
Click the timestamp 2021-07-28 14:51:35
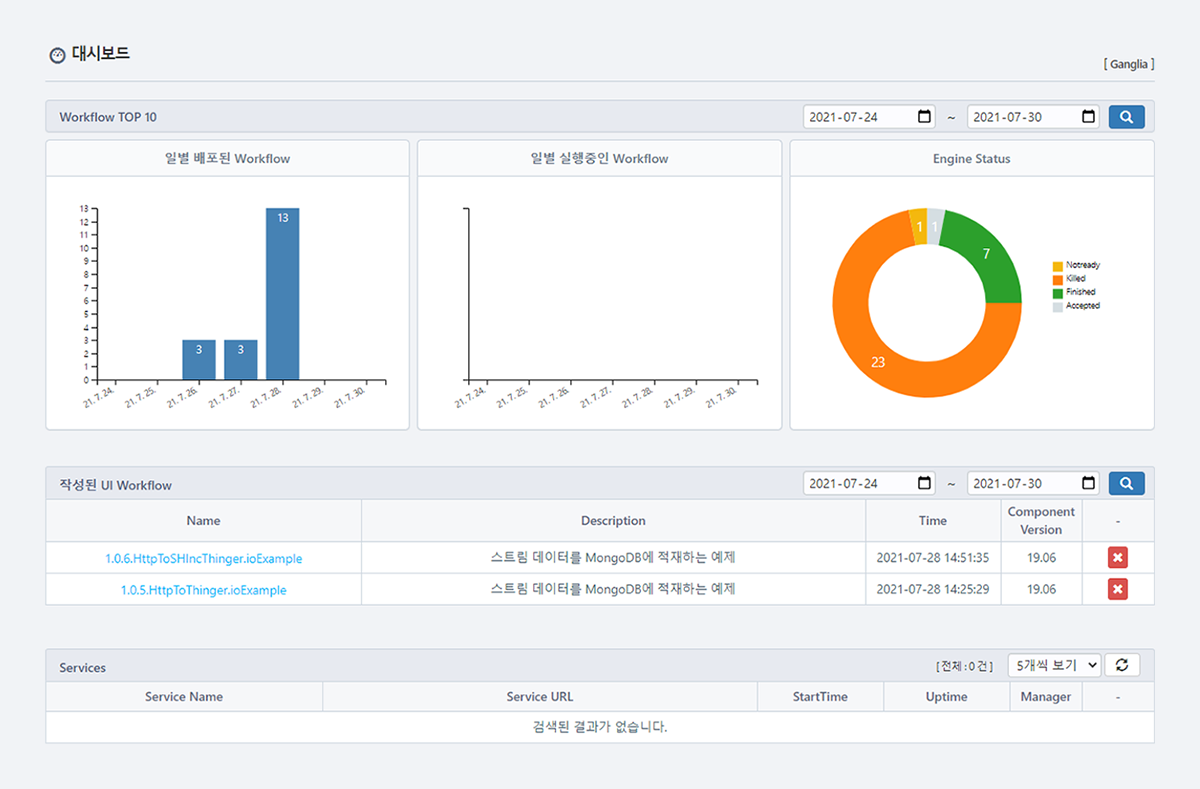[x=933, y=558]
